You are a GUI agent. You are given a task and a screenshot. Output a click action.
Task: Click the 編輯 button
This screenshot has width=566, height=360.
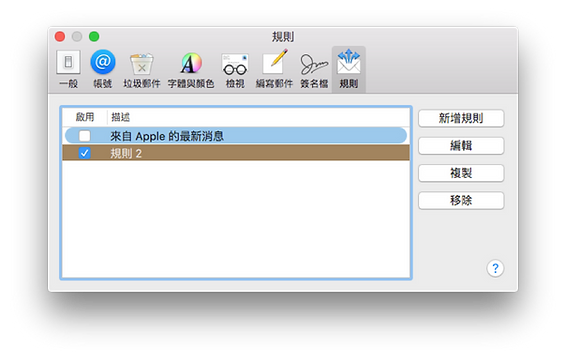(461, 146)
